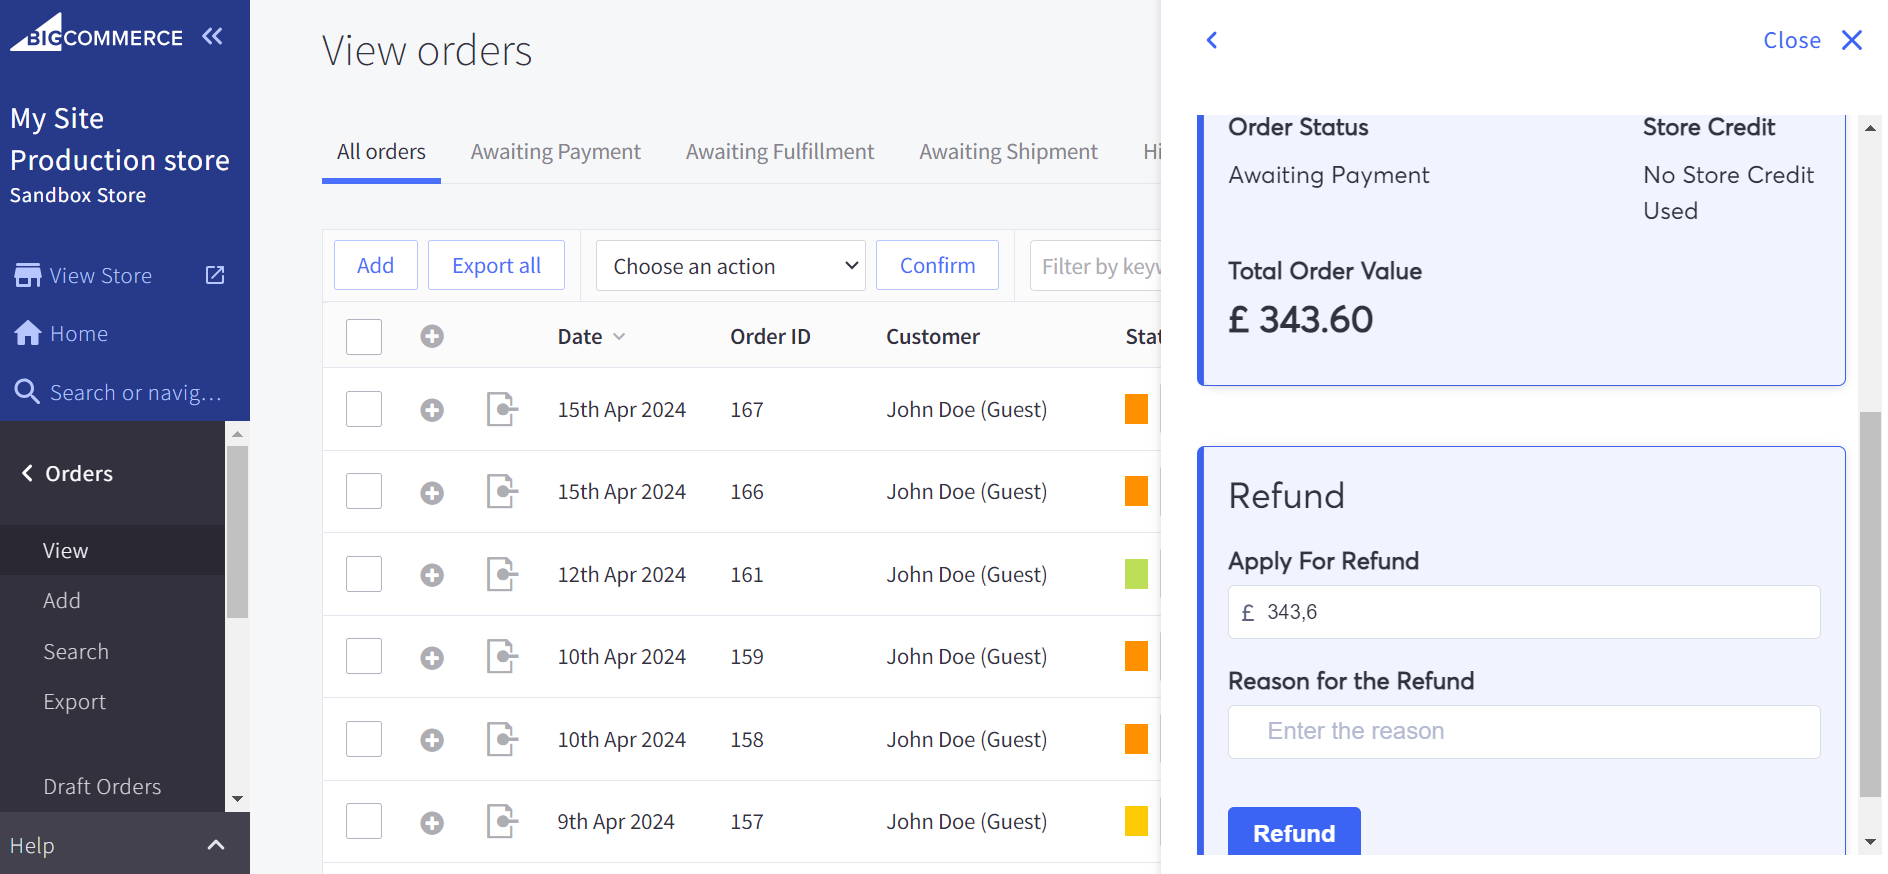1888x874 pixels.
Task: Select checkbox for order 161
Action: 364,575
